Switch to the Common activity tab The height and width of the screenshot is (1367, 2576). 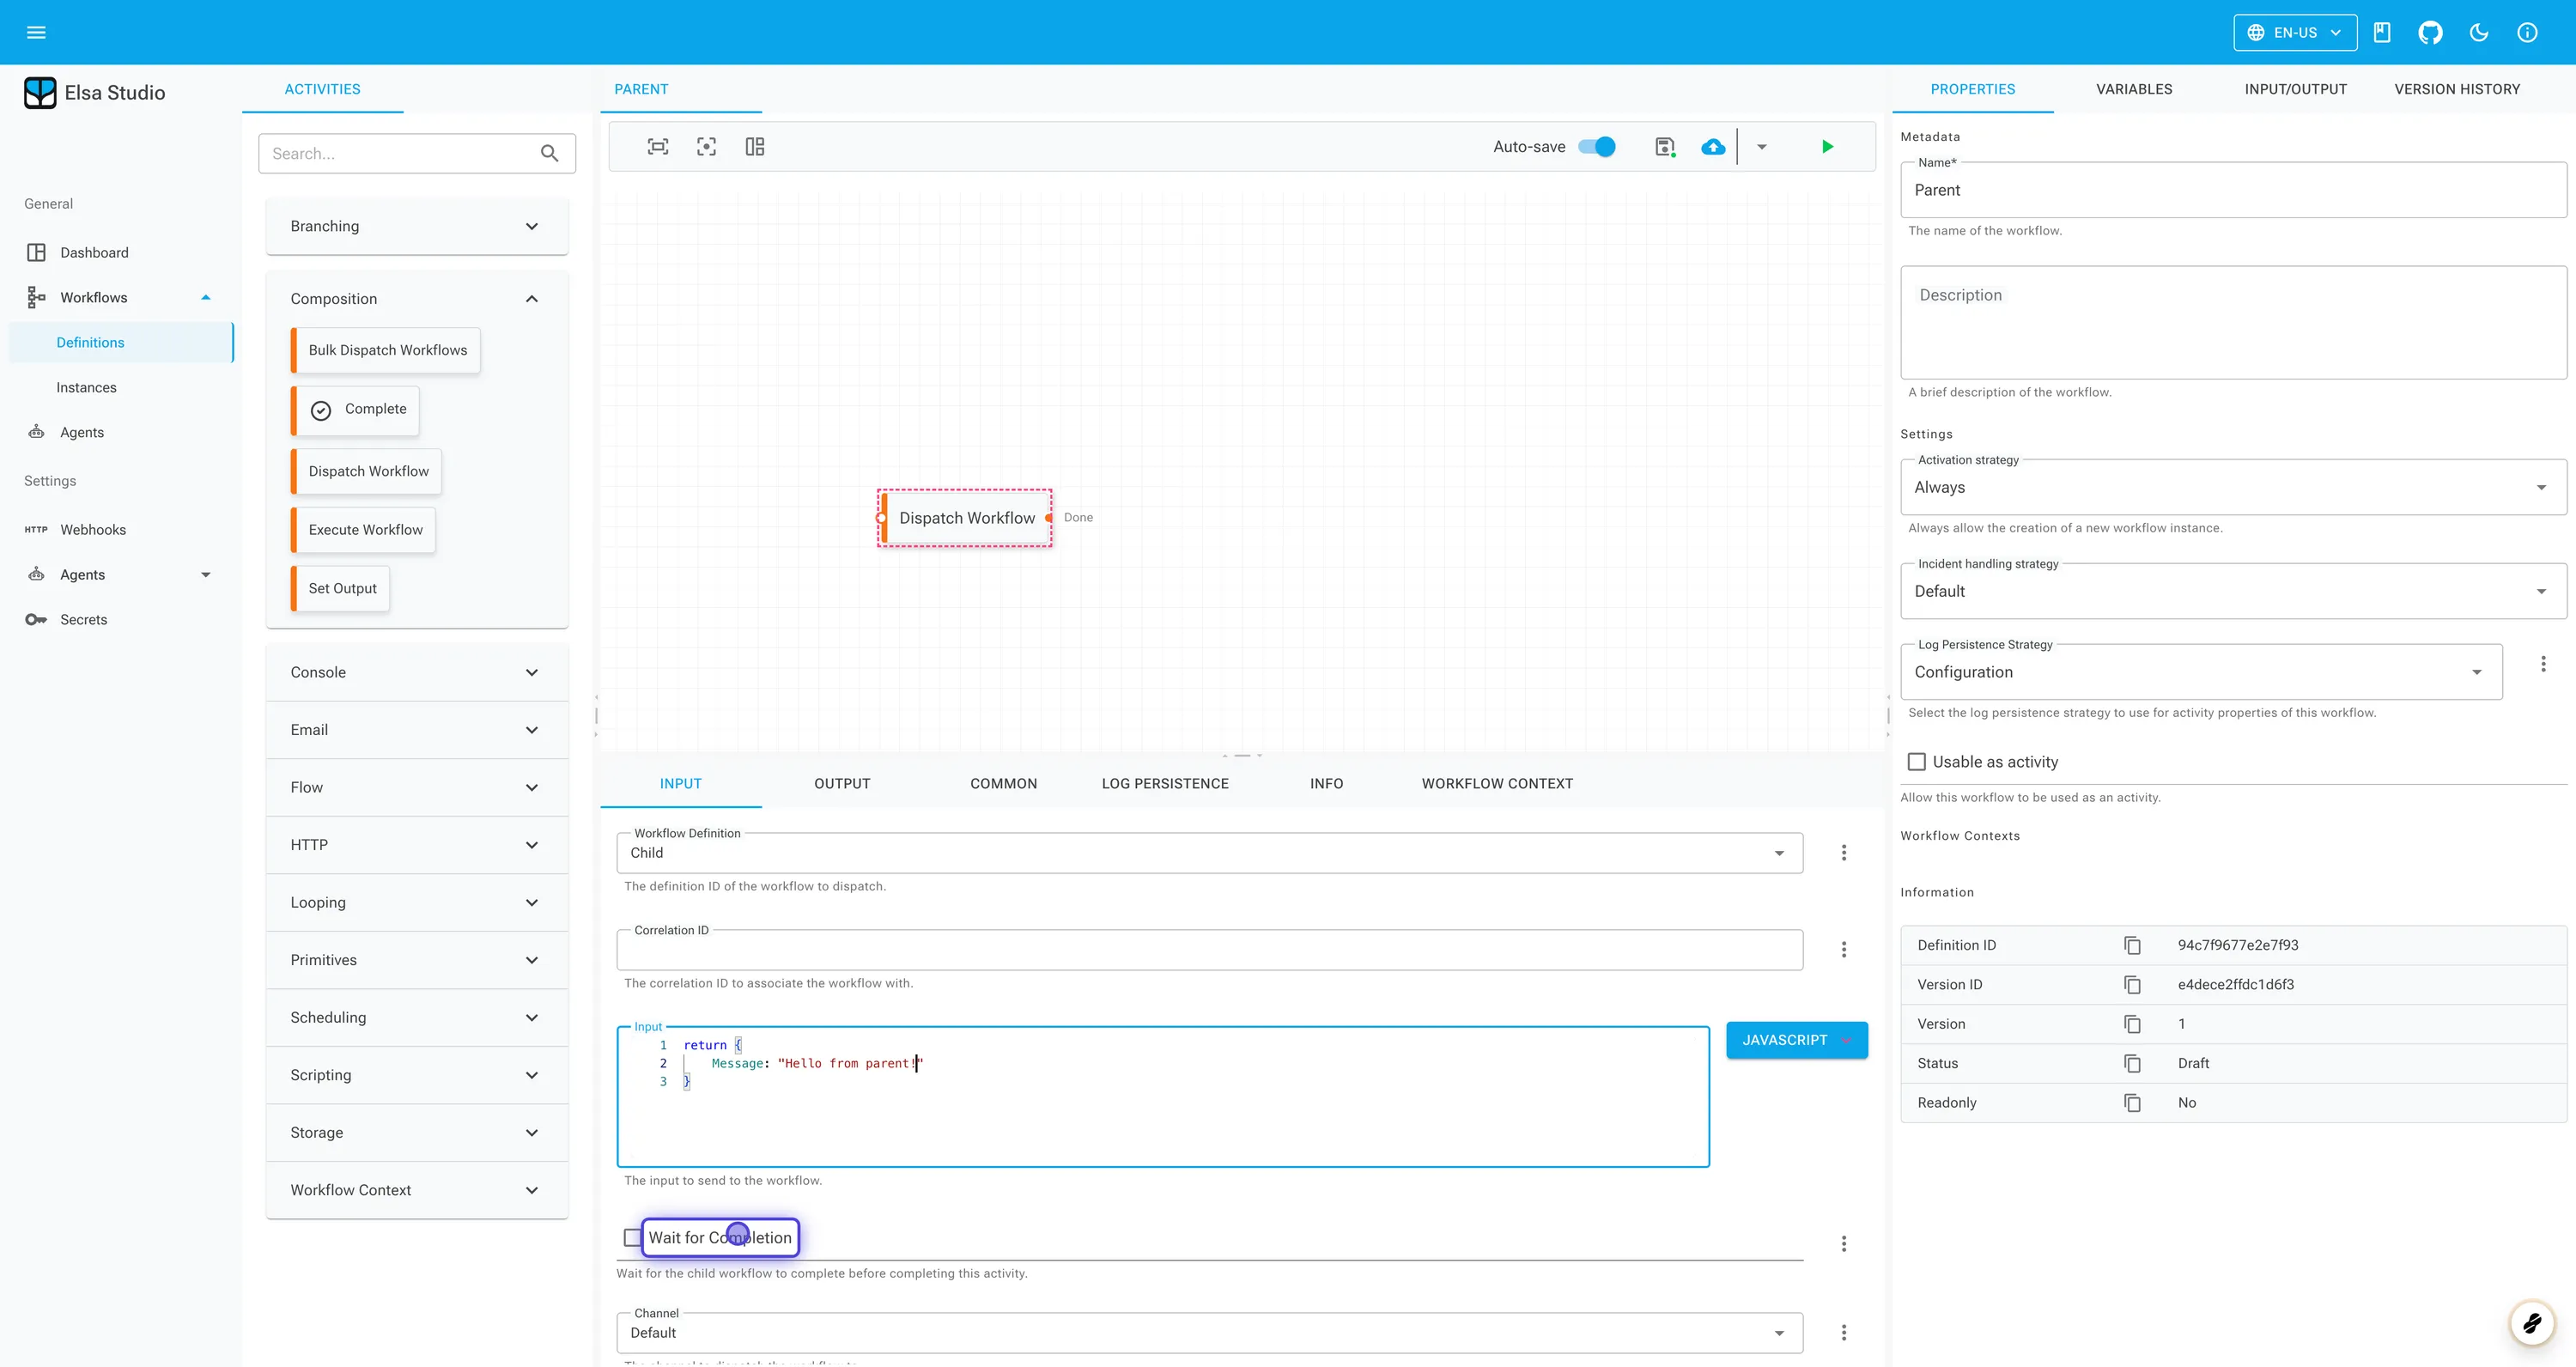click(x=1003, y=783)
